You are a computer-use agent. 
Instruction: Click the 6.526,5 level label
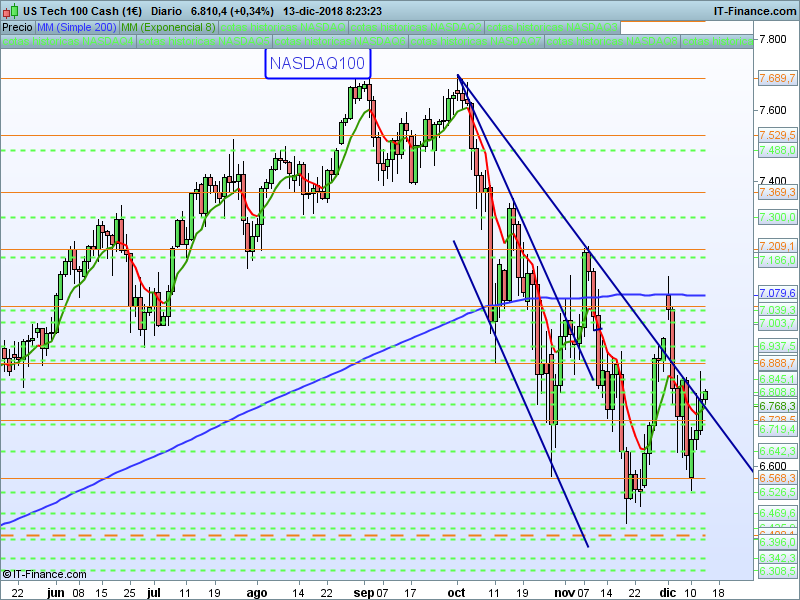click(777, 492)
